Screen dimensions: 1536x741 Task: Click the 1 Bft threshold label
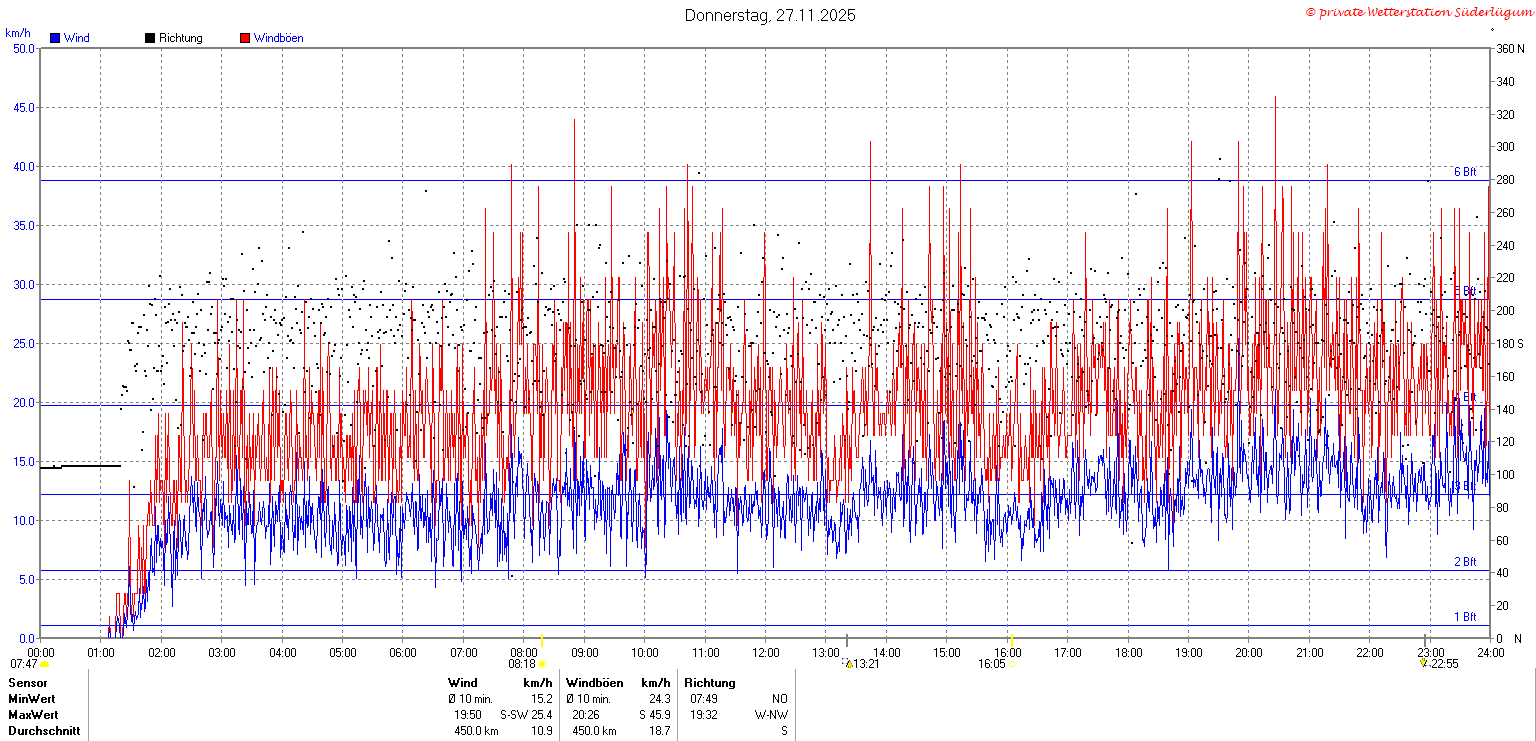1465,617
